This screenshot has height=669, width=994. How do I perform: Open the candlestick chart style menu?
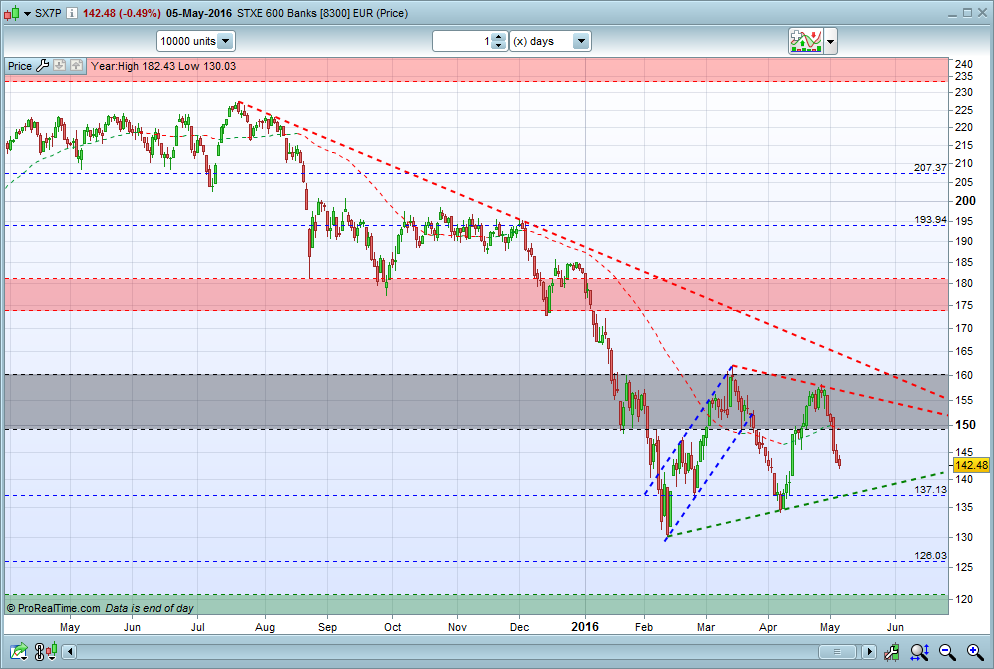pyautogui.click(x=18, y=13)
